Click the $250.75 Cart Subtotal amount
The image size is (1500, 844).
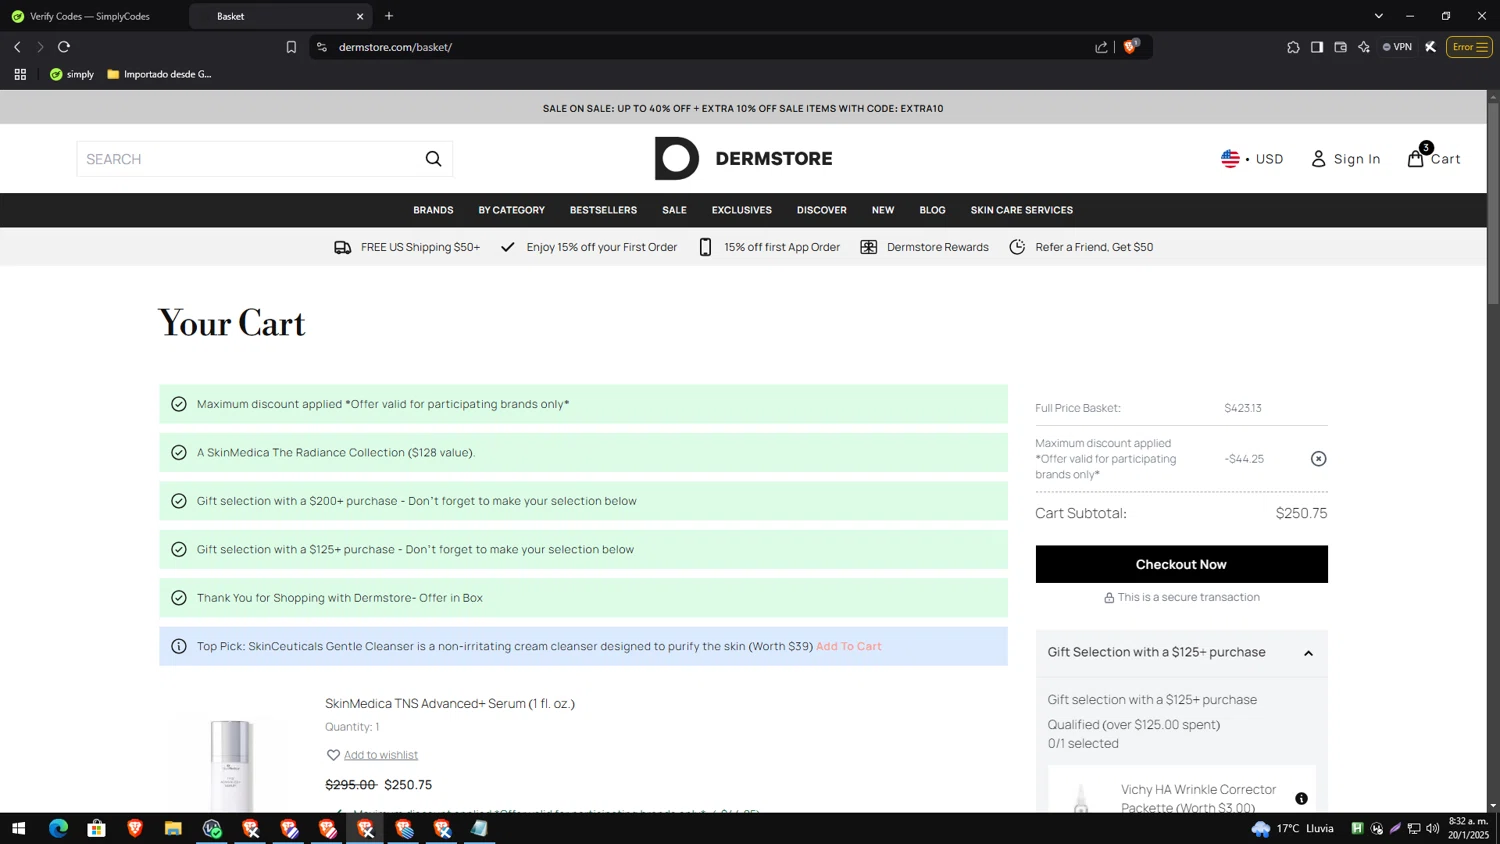[x=1301, y=513]
